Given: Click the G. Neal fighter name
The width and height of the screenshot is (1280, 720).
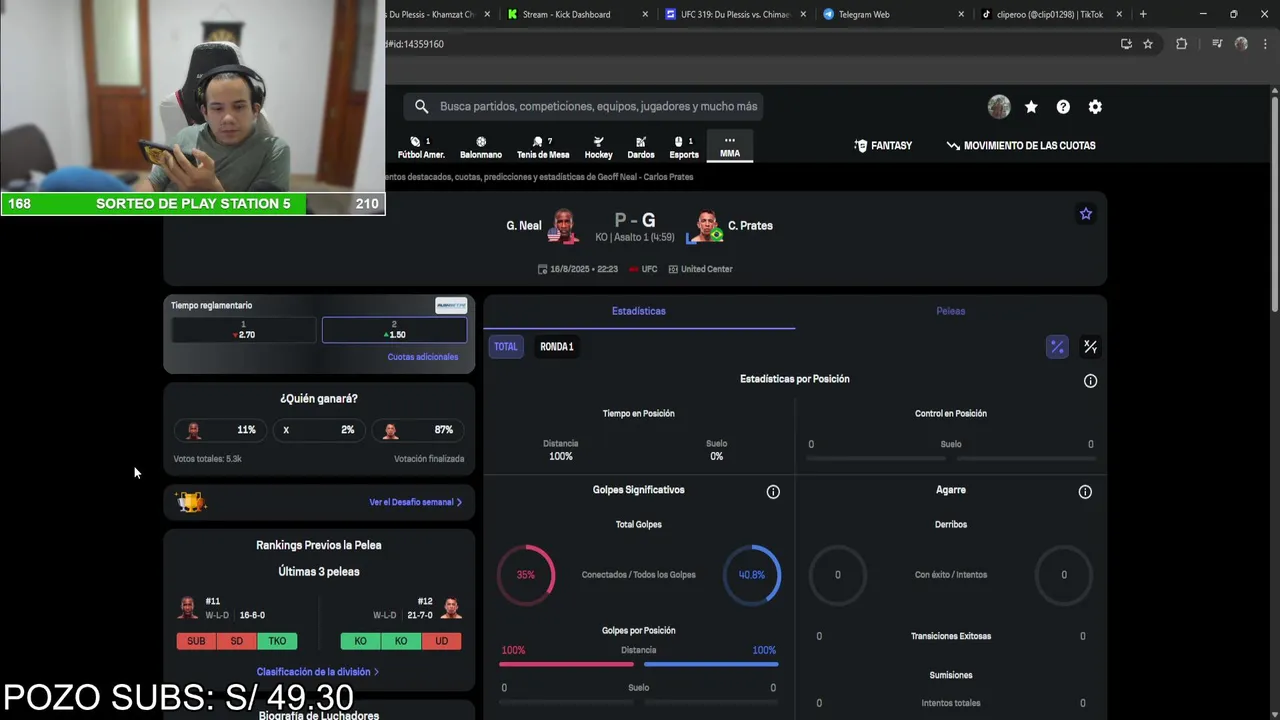Looking at the screenshot, I should 524,226.
